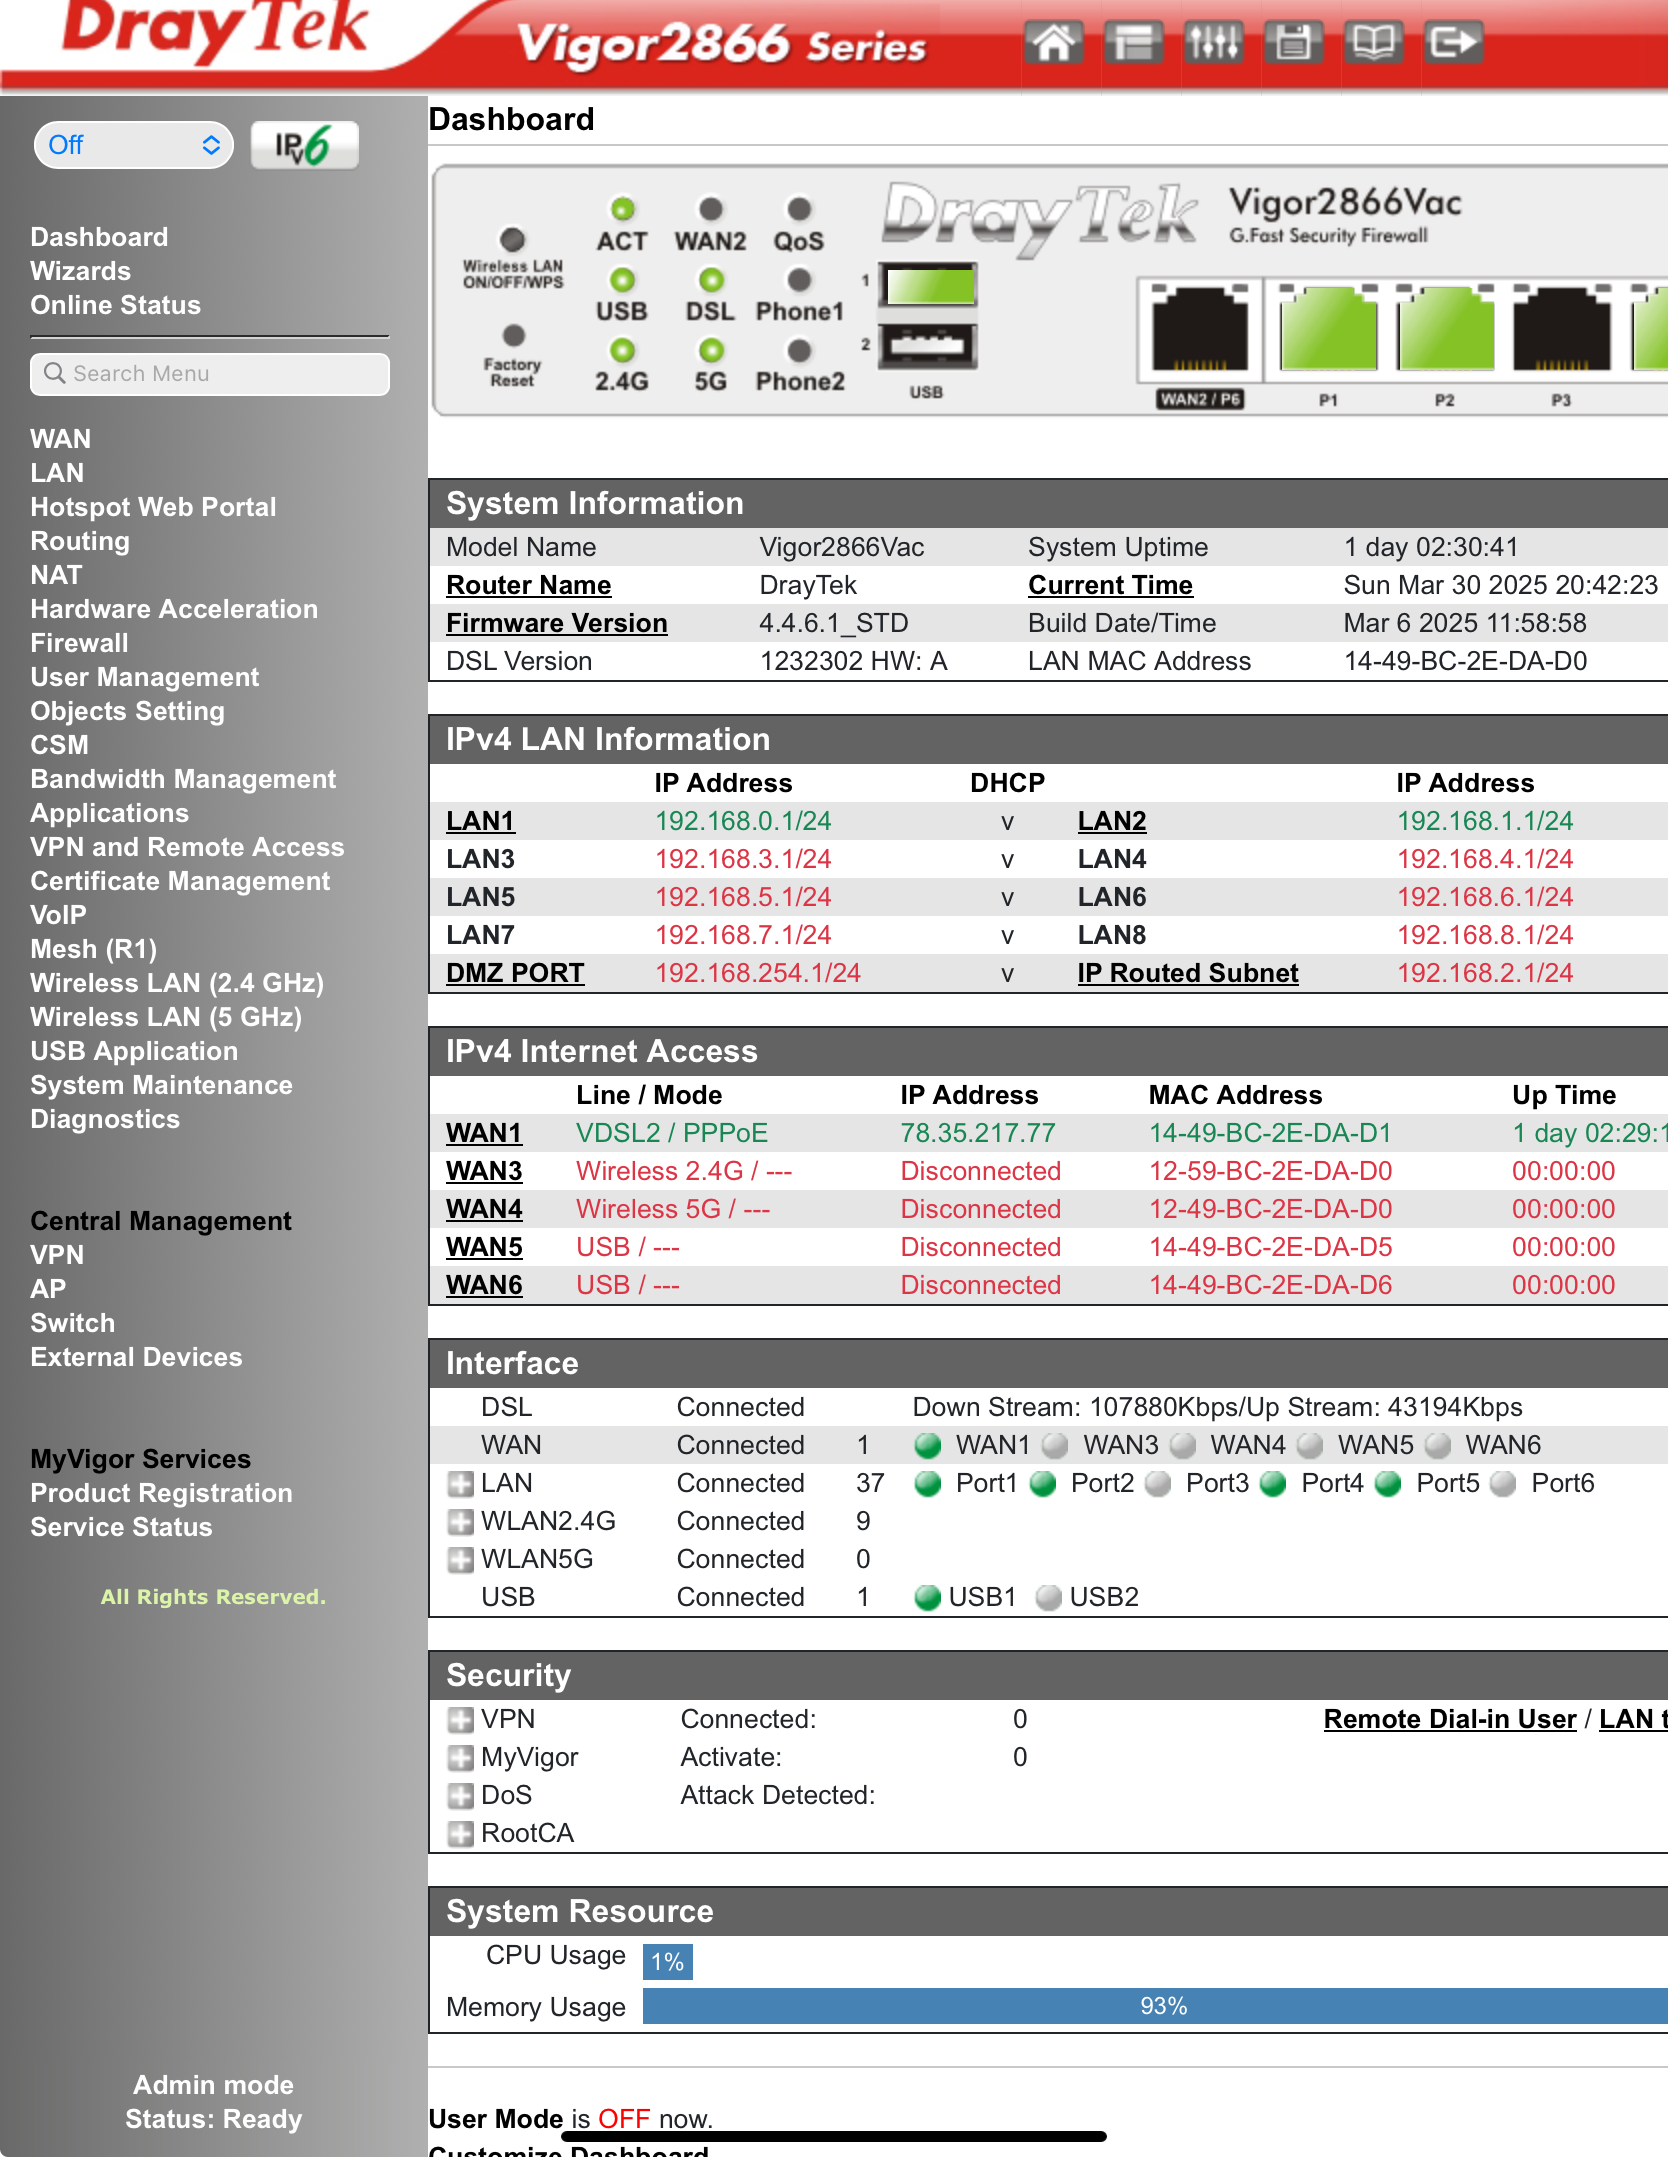Open the Firmware Version link

tap(556, 623)
